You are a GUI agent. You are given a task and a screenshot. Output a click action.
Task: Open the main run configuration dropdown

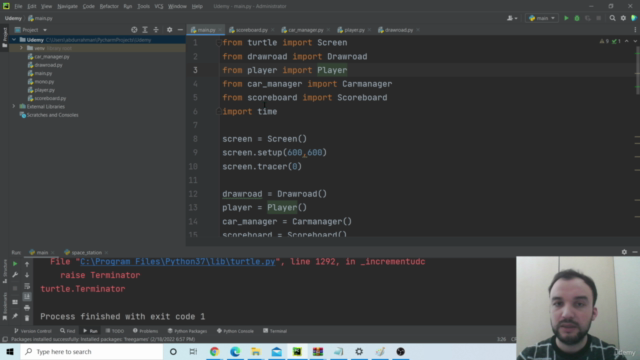click(542, 18)
